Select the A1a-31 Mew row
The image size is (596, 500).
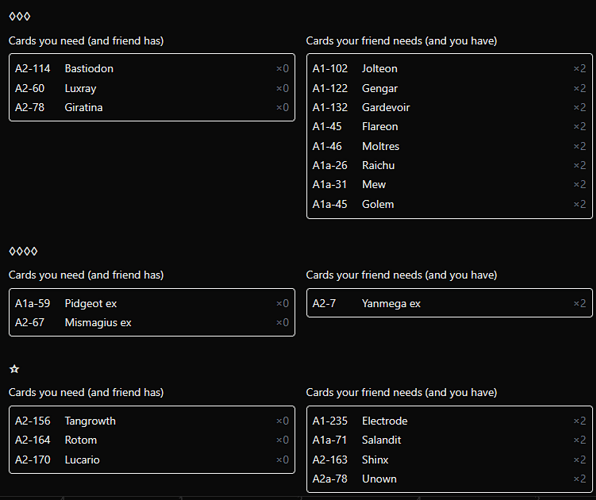pyautogui.click(x=449, y=184)
